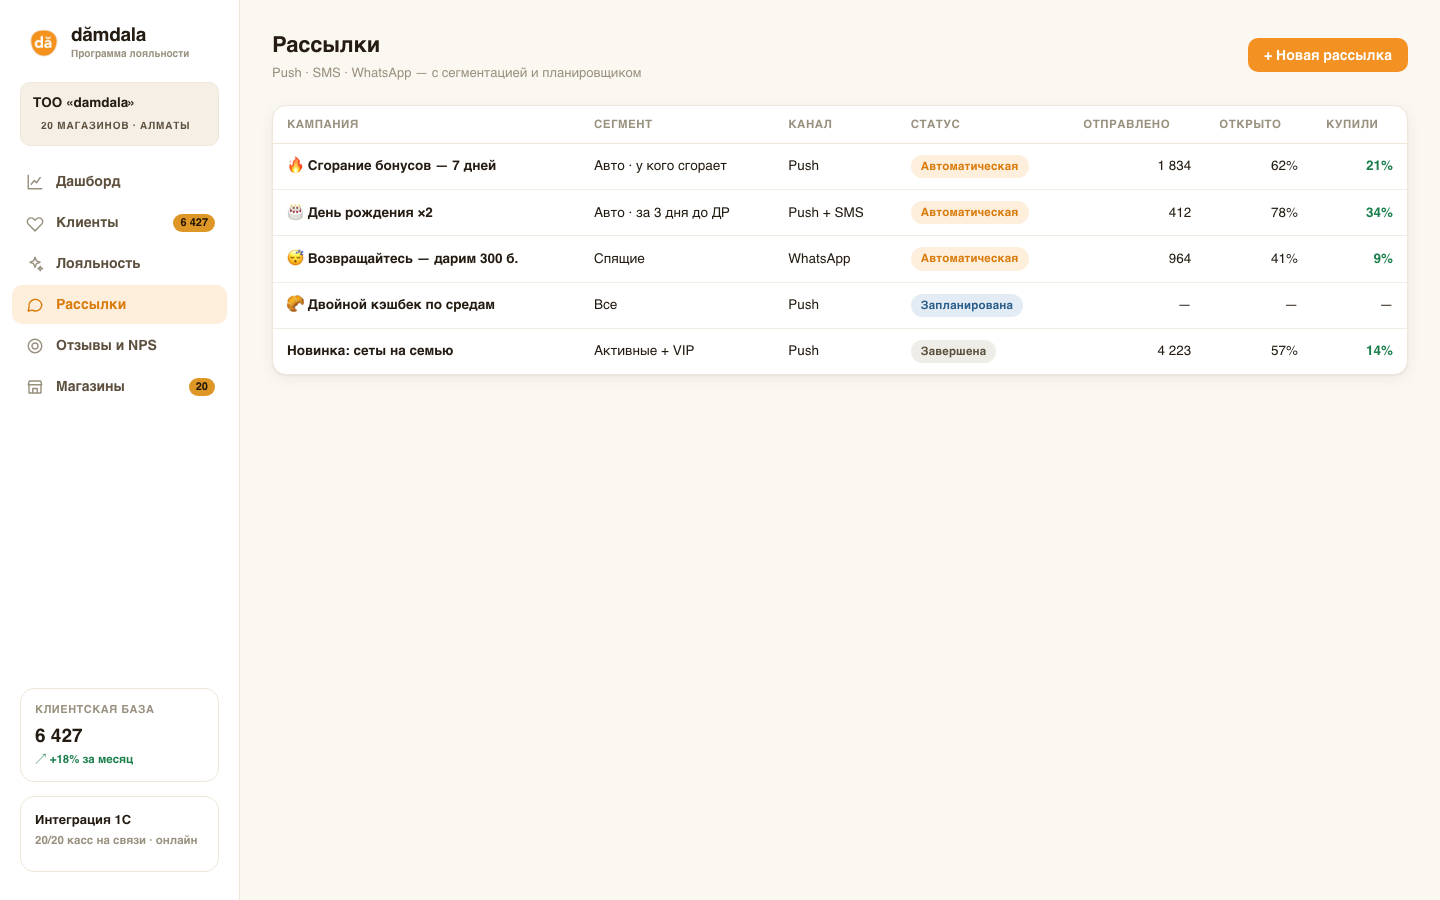Click the Клиенты heart icon
Viewport: 1440px width, 900px height.
(35, 223)
